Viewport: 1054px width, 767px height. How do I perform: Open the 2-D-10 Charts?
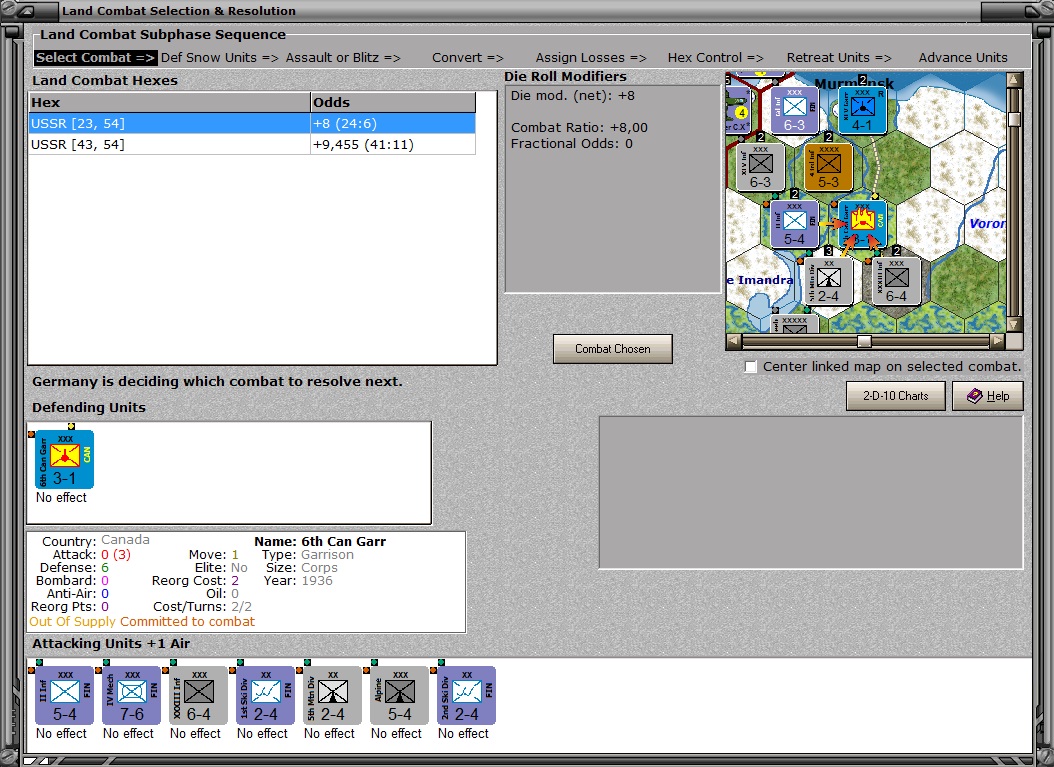(x=895, y=396)
